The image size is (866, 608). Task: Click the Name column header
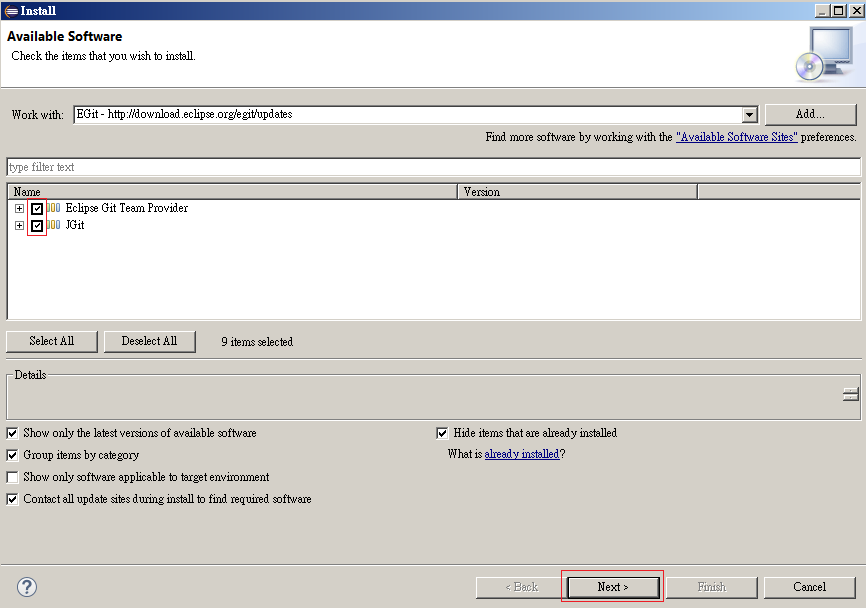[233, 192]
